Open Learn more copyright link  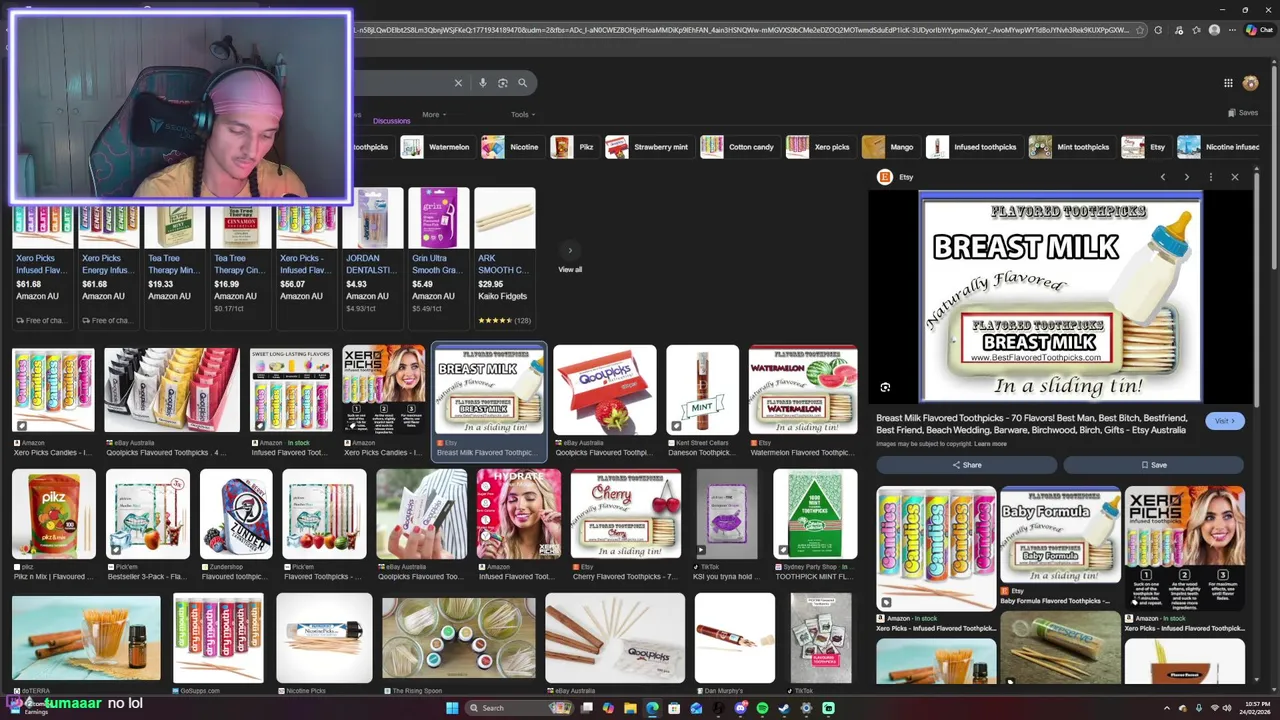(990, 444)
